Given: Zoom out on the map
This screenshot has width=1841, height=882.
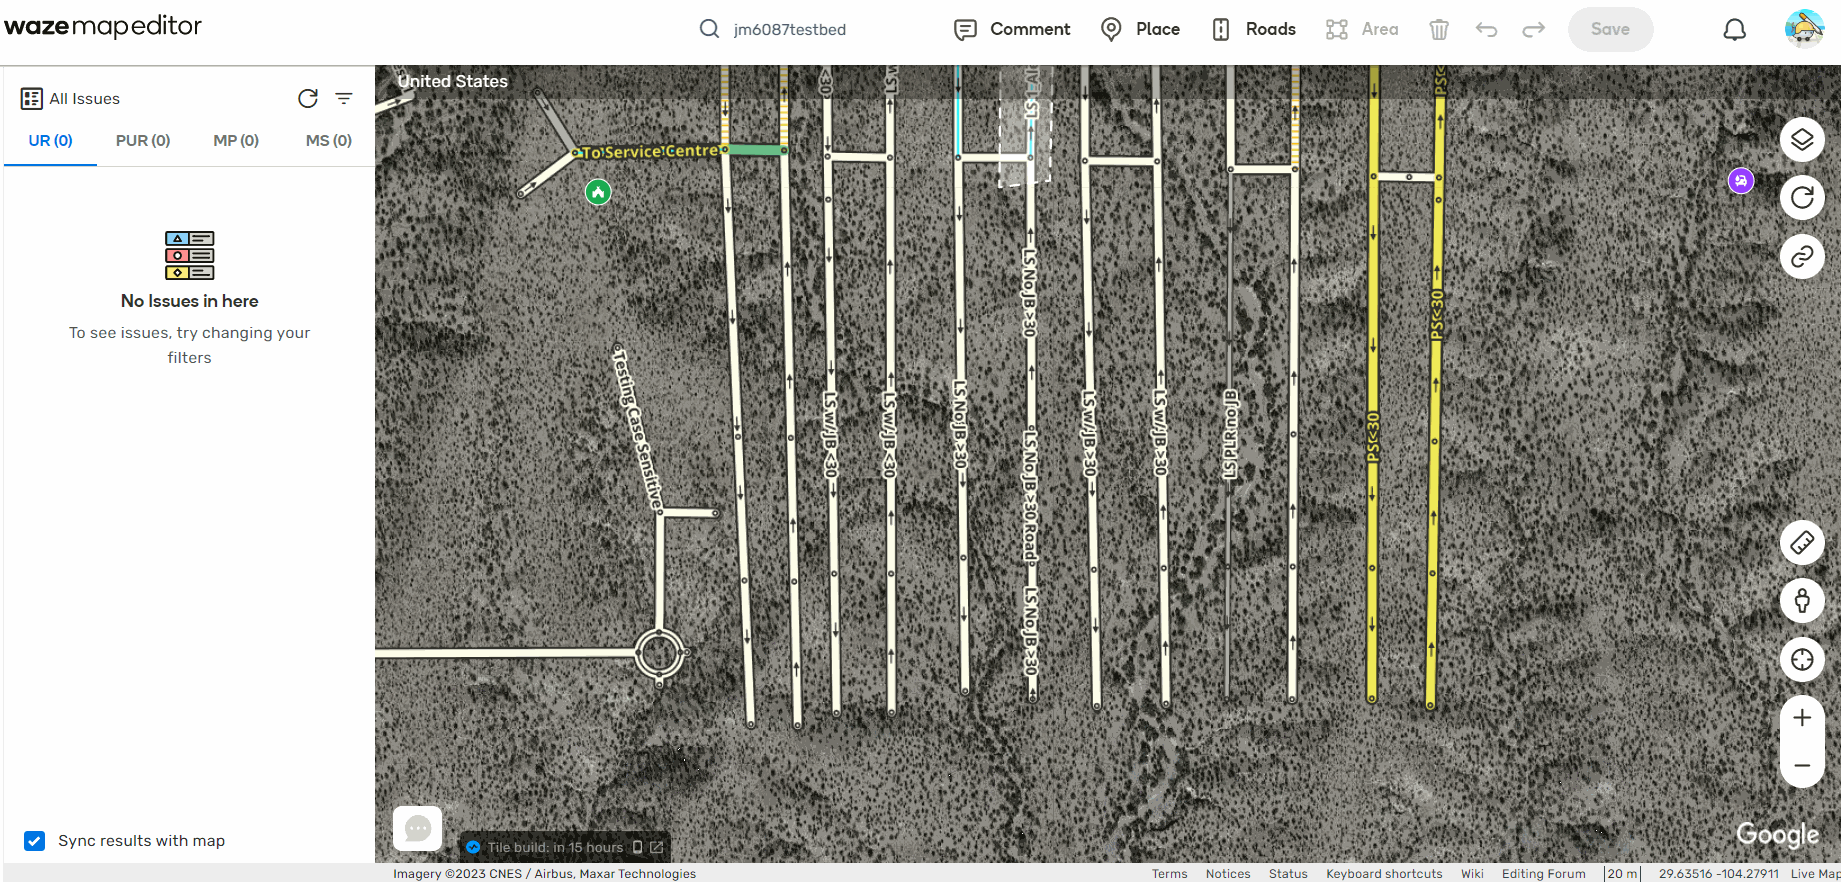Looking at the screenshot, I should [x=1802, y=766].
